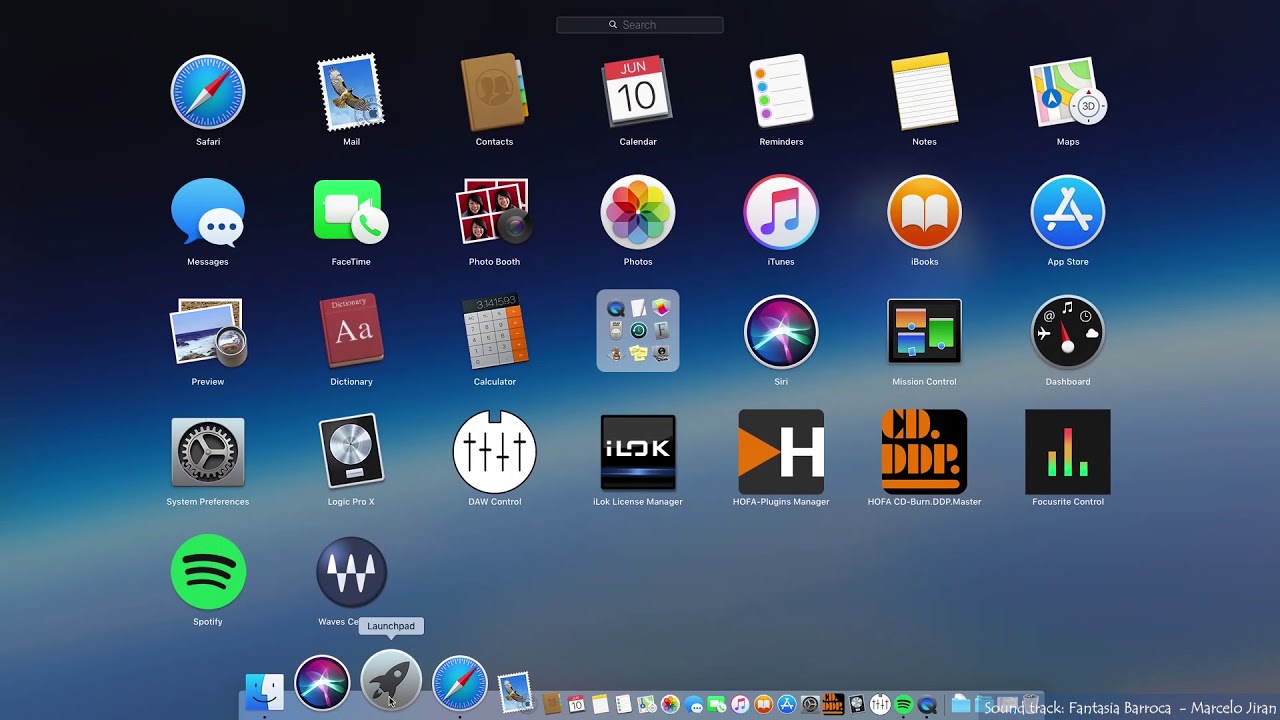This screenshot has width=1280, height=720.
Task: Launch Logic Pro X
Action: pyautogui.click(x=351, y=452)
